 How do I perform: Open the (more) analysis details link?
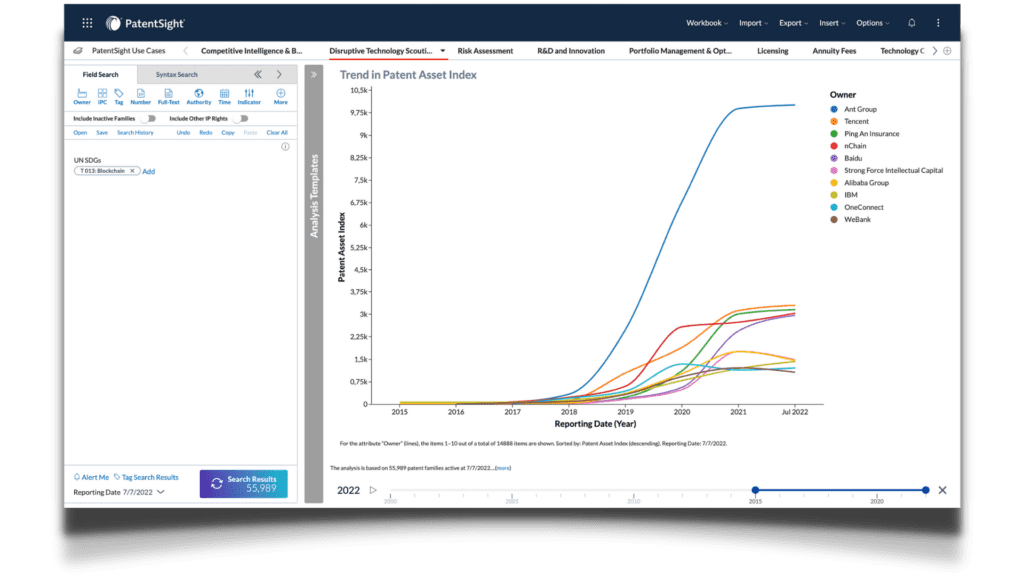[503, 468]
